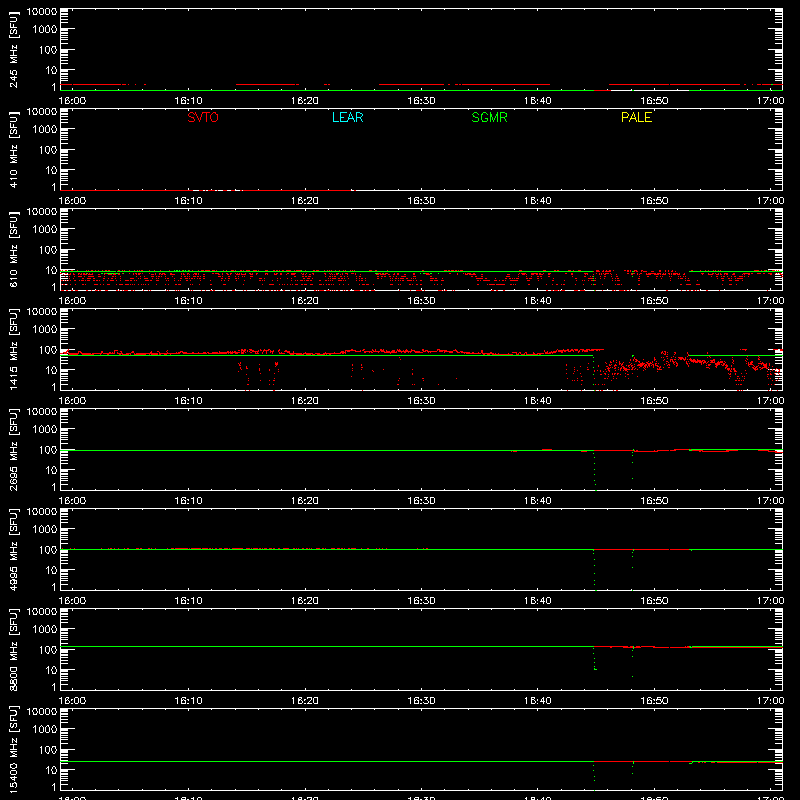Click the yellow PALE station label
This screenshot has width=800, height=800.
[636, 117]
